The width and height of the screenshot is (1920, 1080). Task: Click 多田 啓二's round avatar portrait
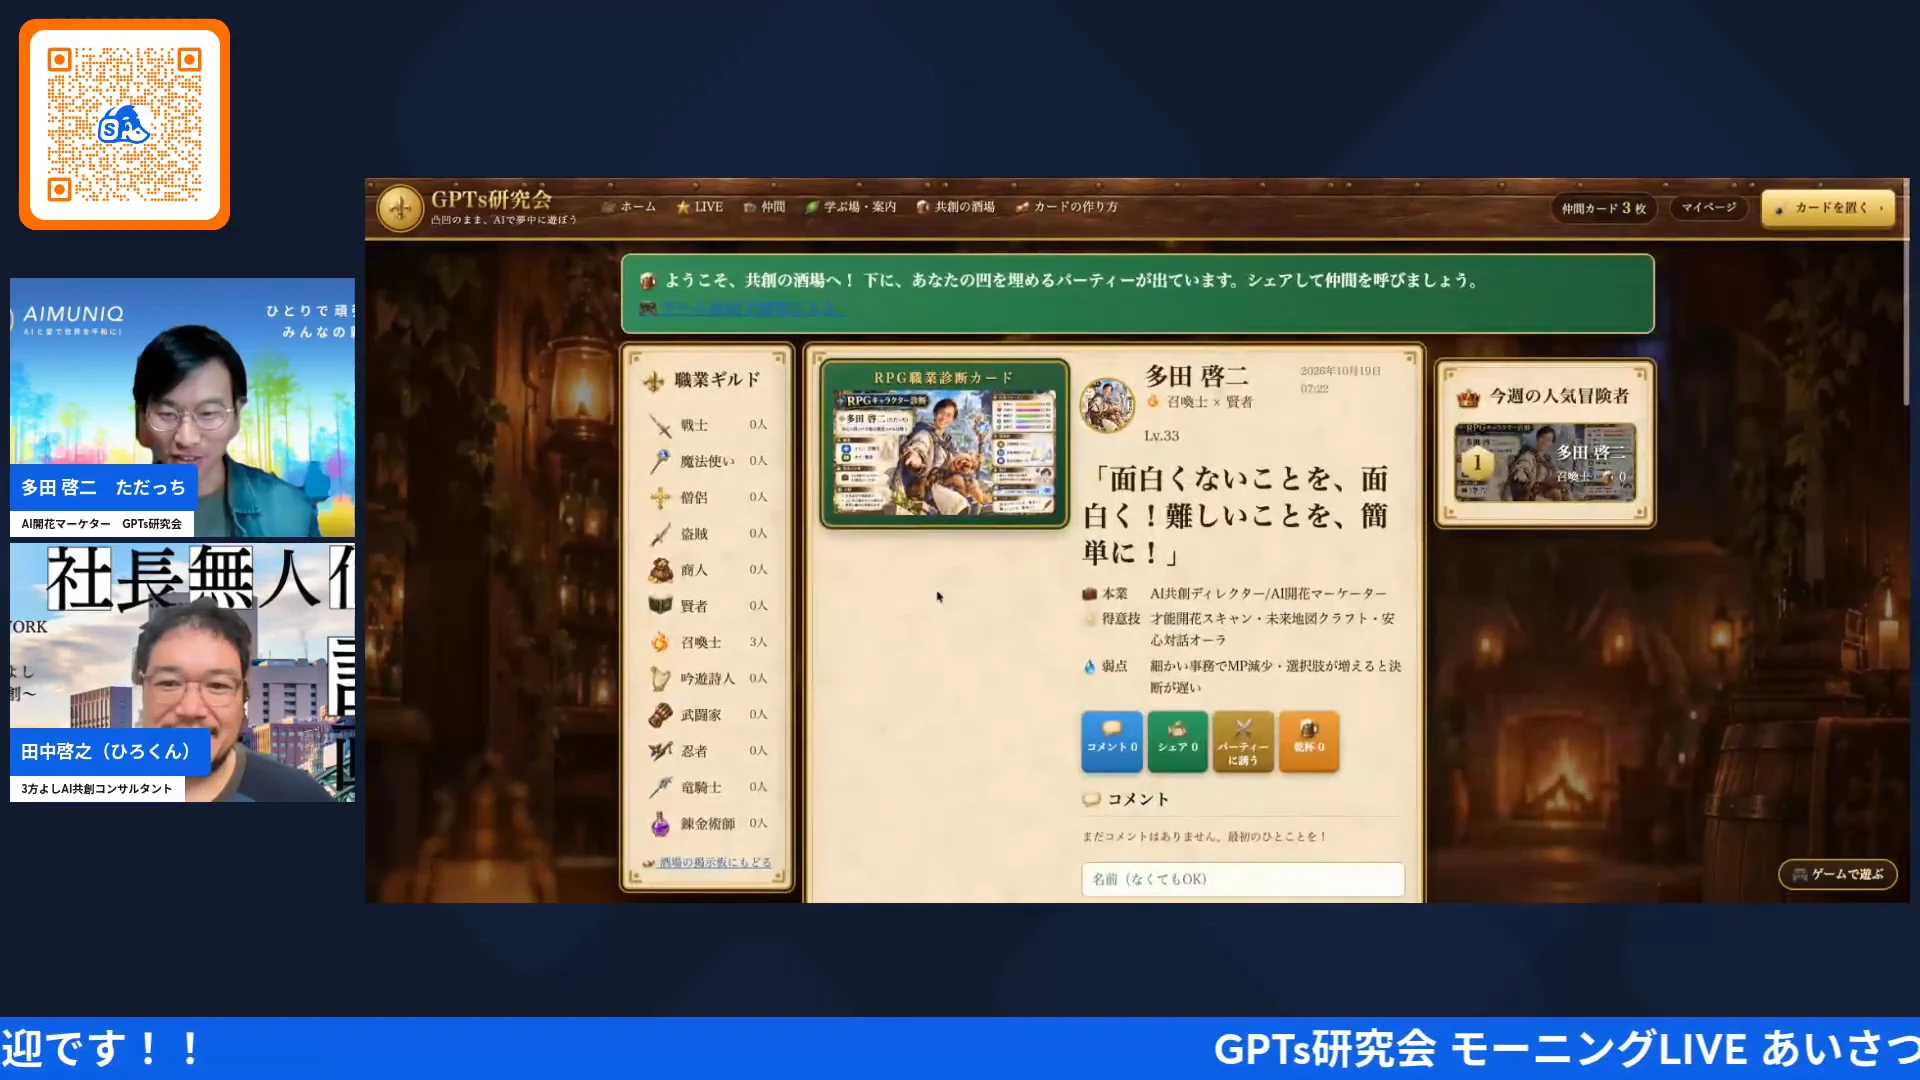click(1108, 405)
